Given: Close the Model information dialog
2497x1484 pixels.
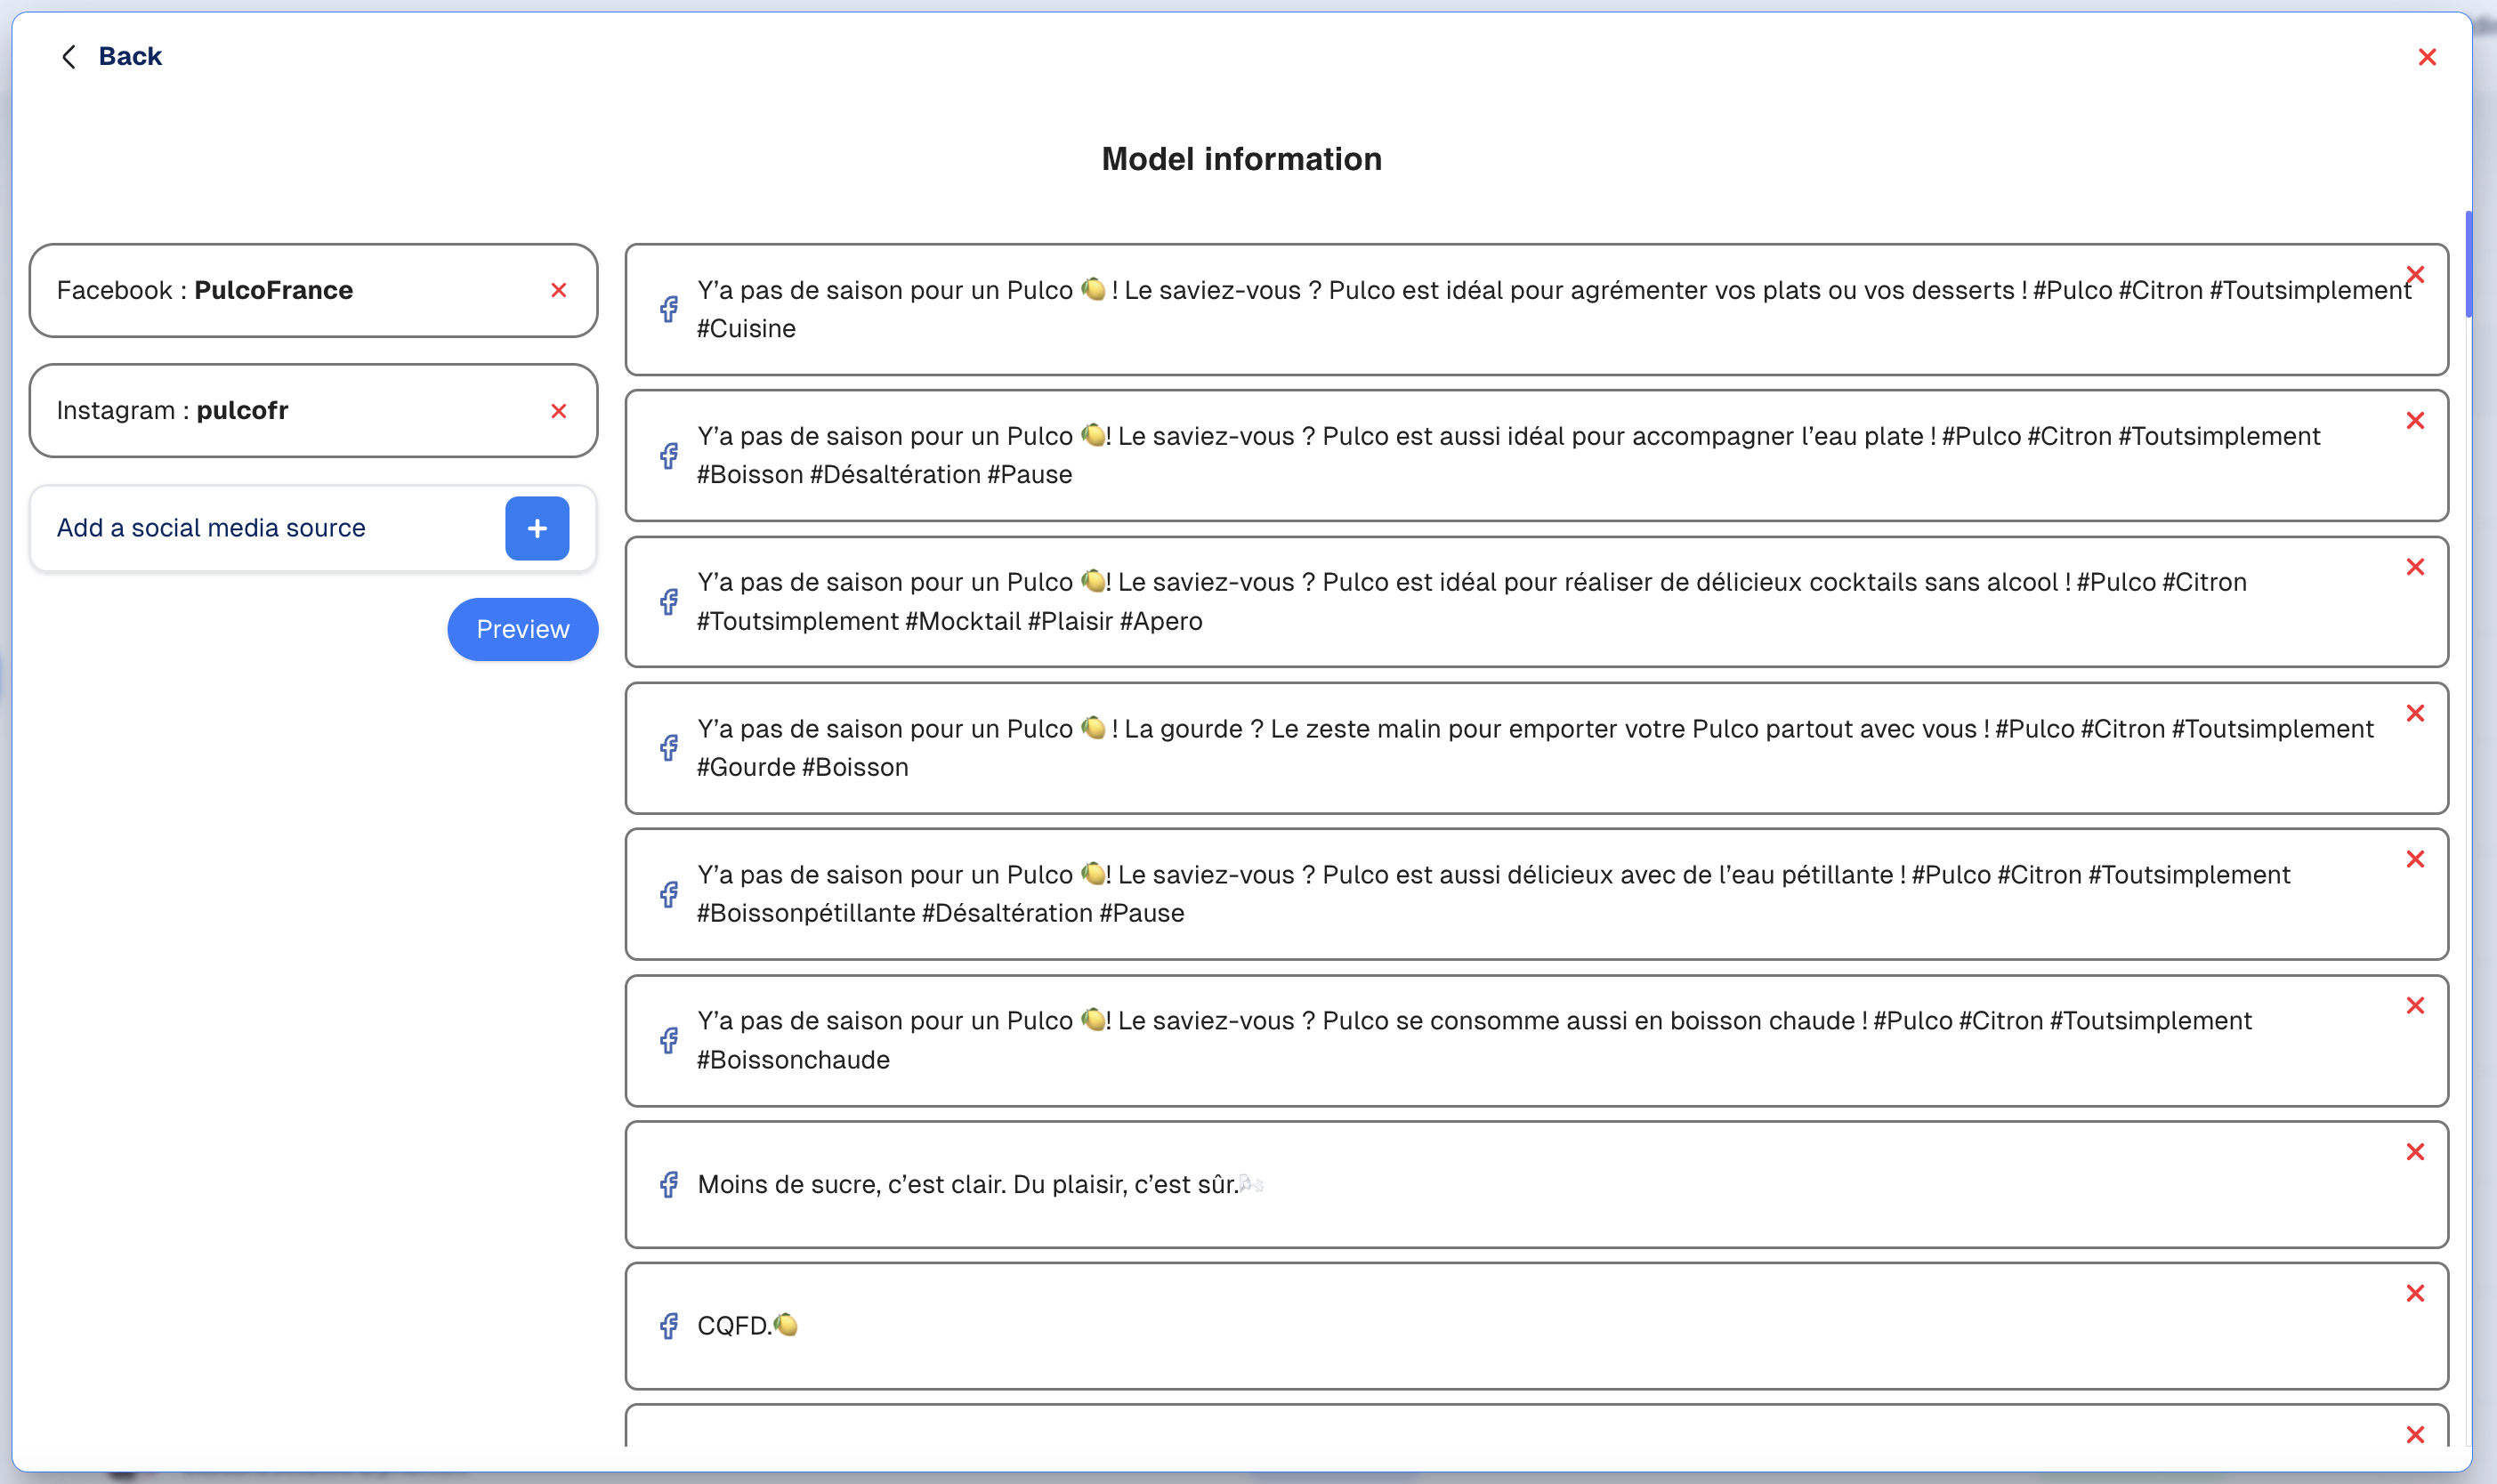Looking at the screenshot, I should pyautogui.click(x=2427, y=57).
